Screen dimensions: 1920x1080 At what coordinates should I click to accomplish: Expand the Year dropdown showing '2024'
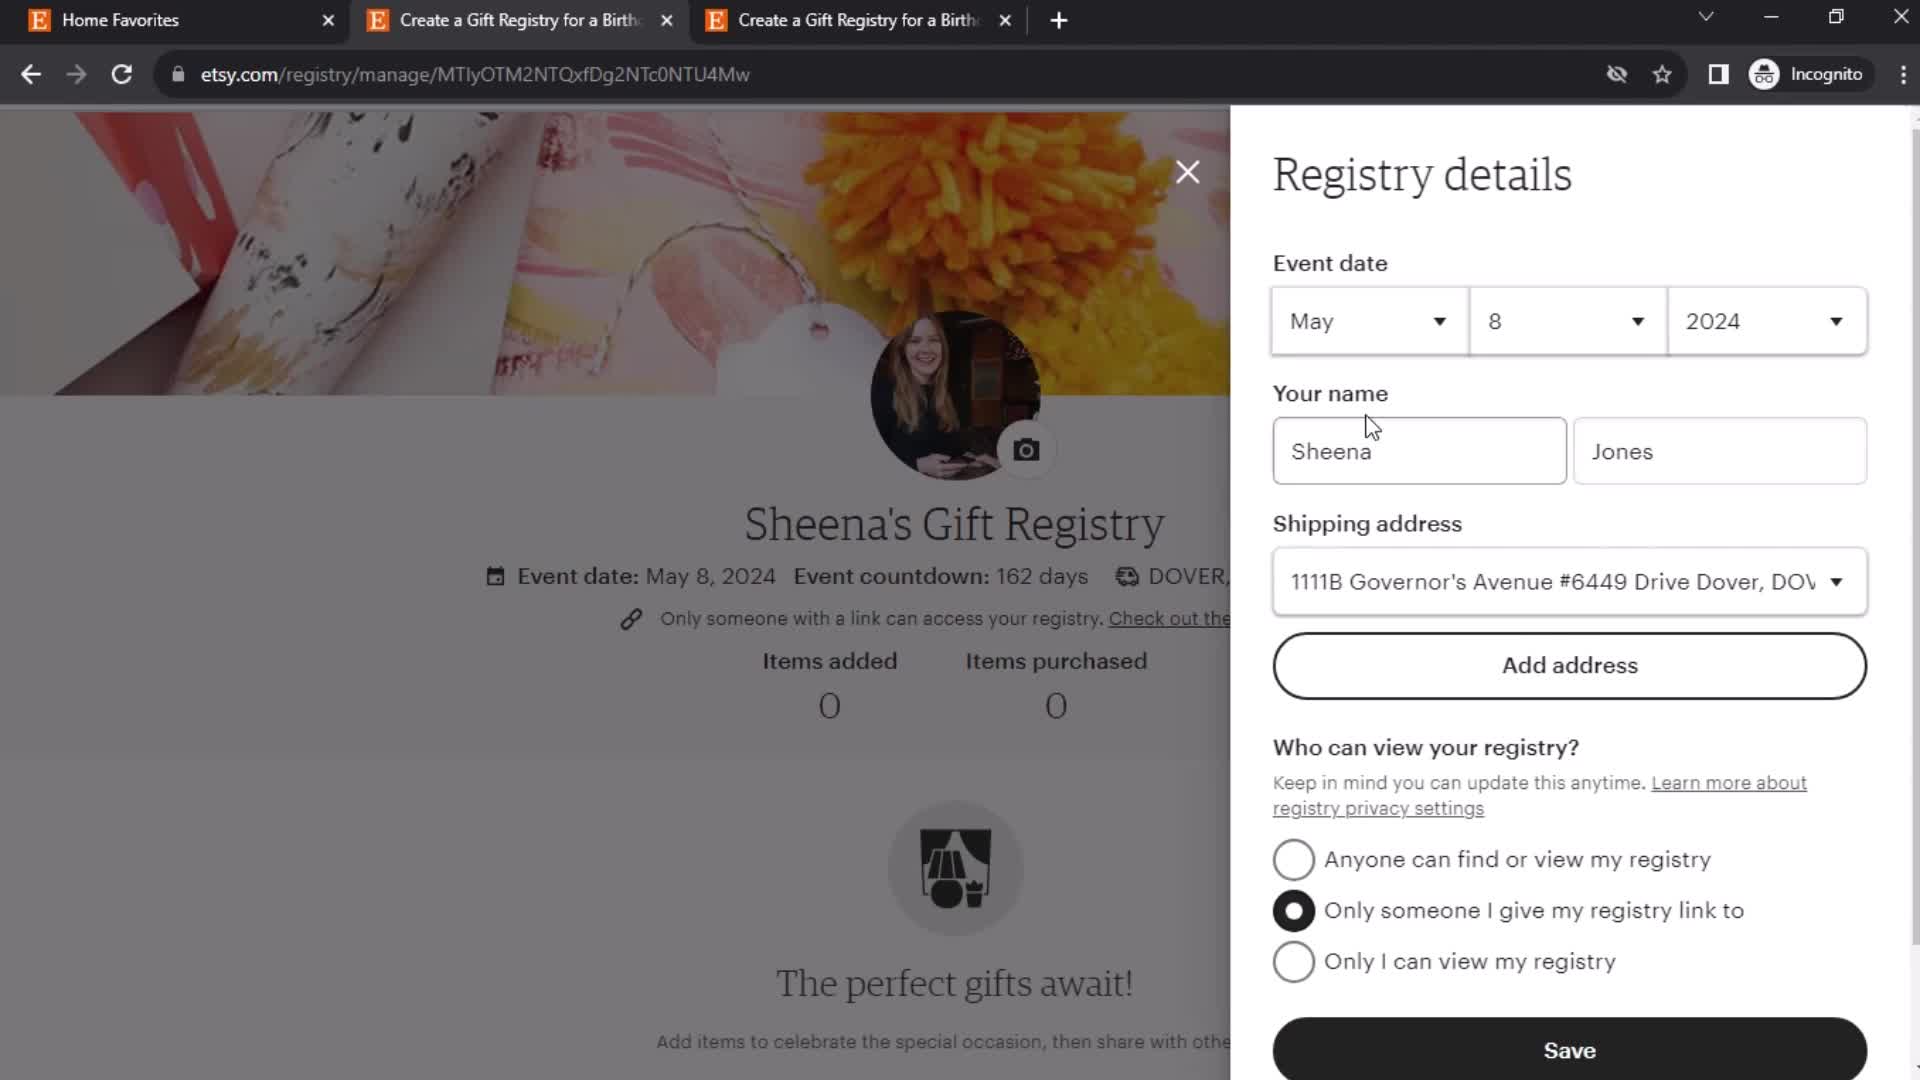point(1766,320)
